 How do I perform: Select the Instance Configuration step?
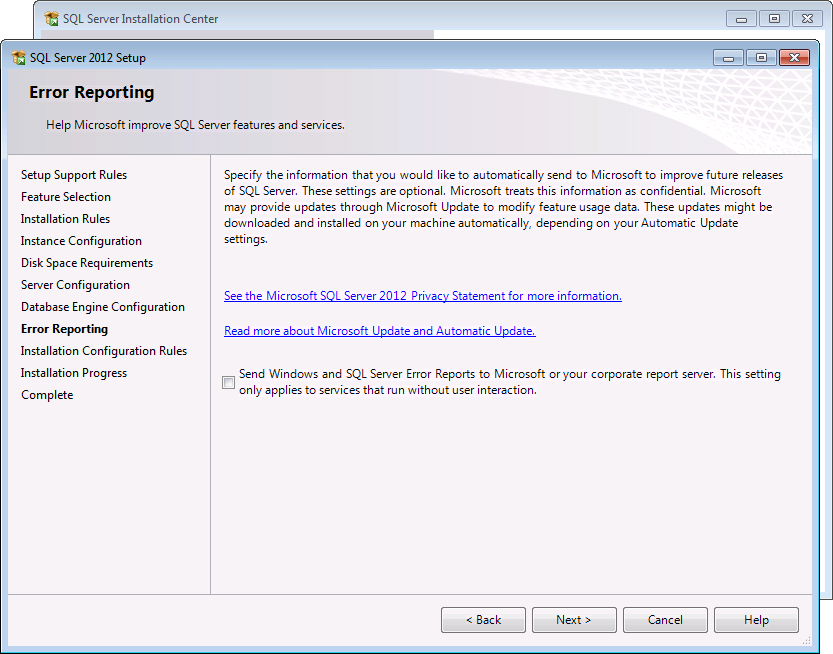click(81, 241)
